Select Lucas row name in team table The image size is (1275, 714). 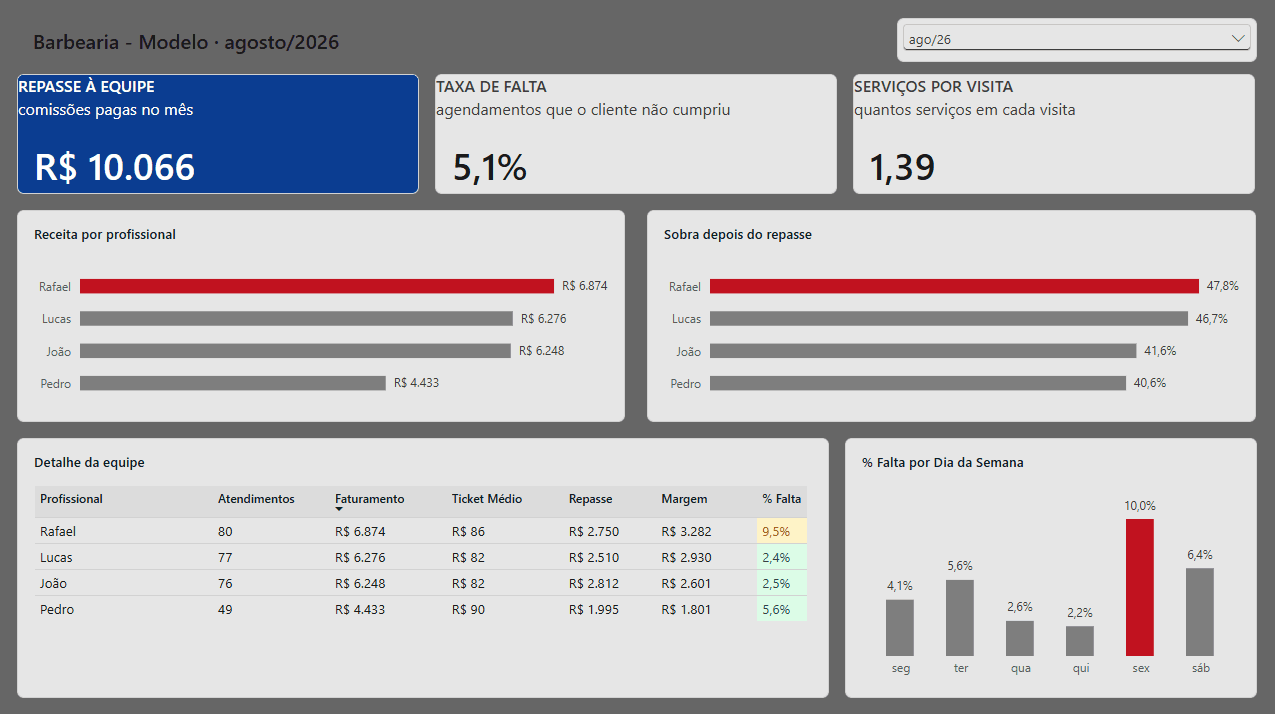pyautogui.click(x=56, y=558)
